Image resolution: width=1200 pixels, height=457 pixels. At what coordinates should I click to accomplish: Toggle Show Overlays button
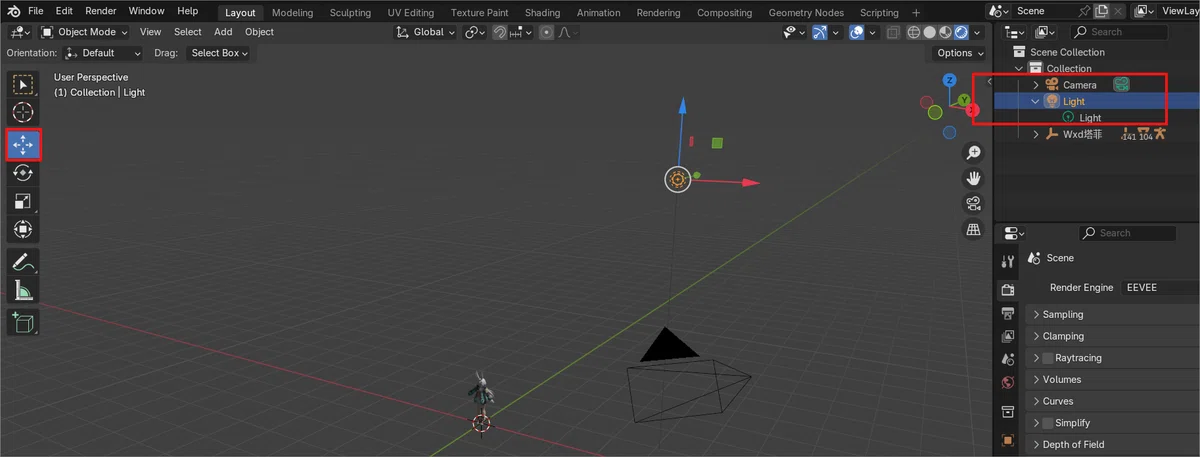coord(857,32)
